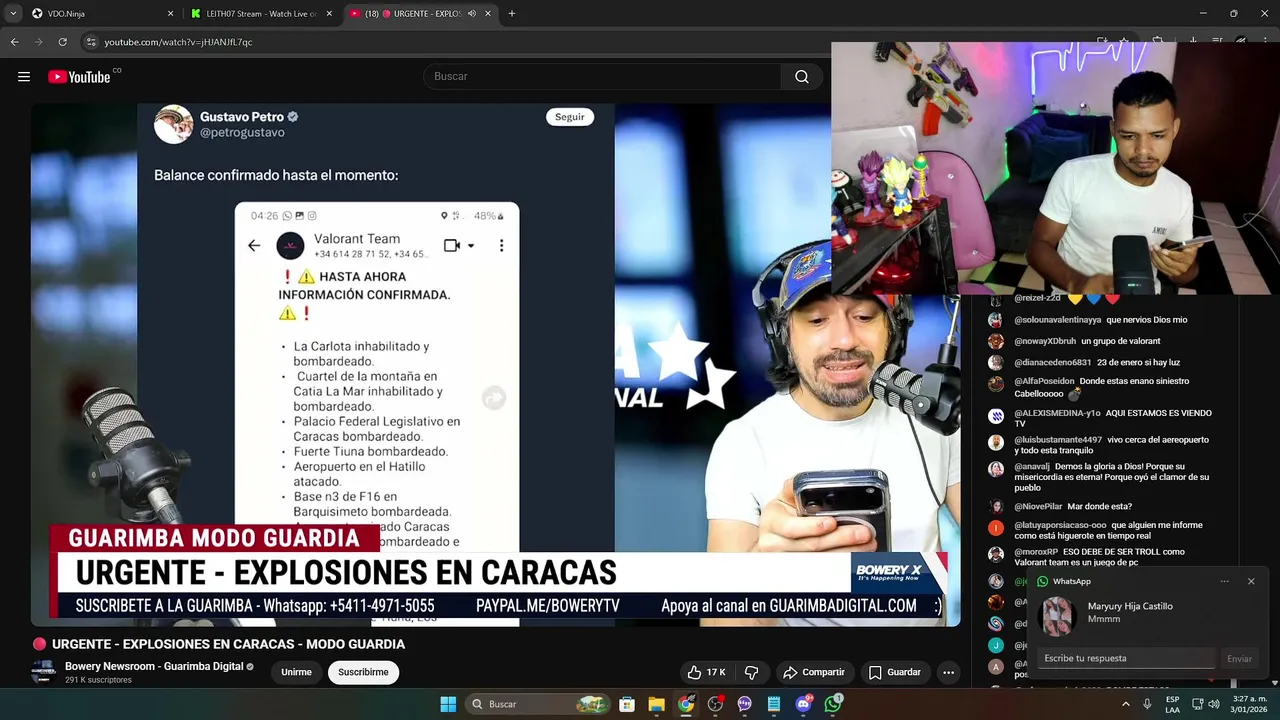Click the youtube.com address bar URL
The image size is (1280, 720).
(178, 42)
